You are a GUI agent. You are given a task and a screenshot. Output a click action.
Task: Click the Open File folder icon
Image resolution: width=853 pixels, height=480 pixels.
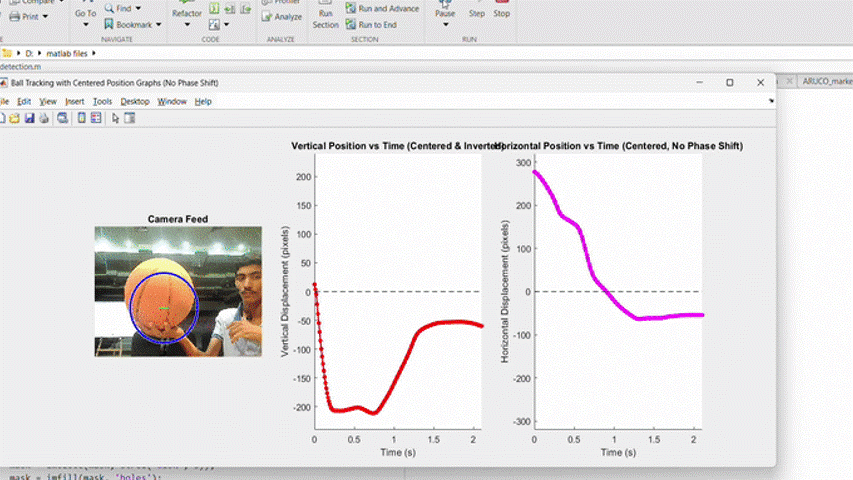pyautogui.click(x=14, y=118)
